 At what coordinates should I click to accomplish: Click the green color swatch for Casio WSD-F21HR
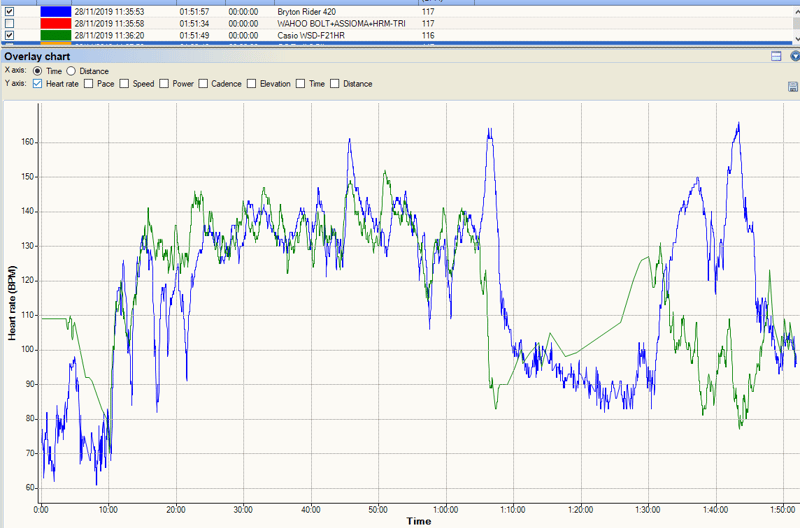pos(55,35)
